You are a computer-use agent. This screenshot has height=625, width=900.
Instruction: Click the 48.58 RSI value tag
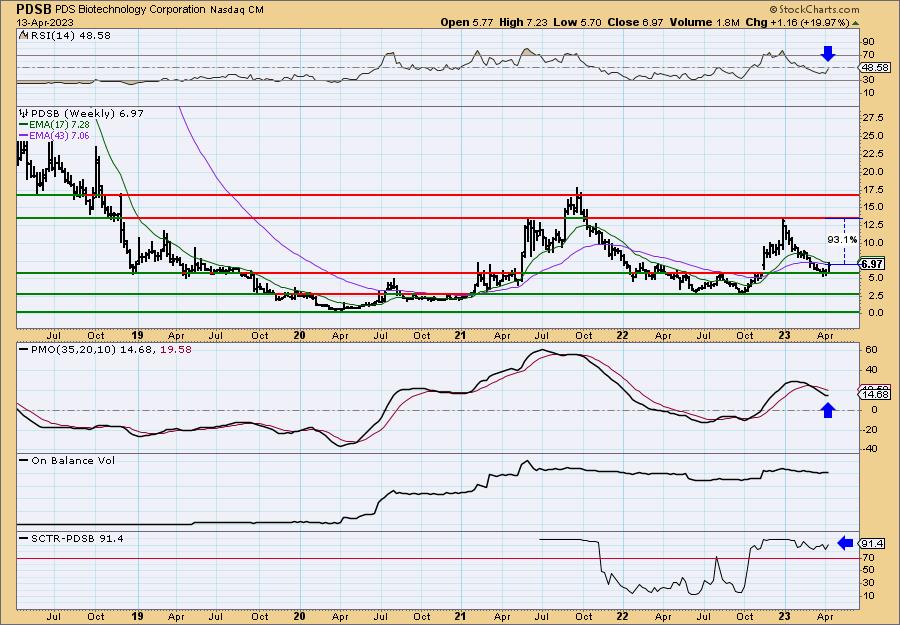click(x=874, y=67)
